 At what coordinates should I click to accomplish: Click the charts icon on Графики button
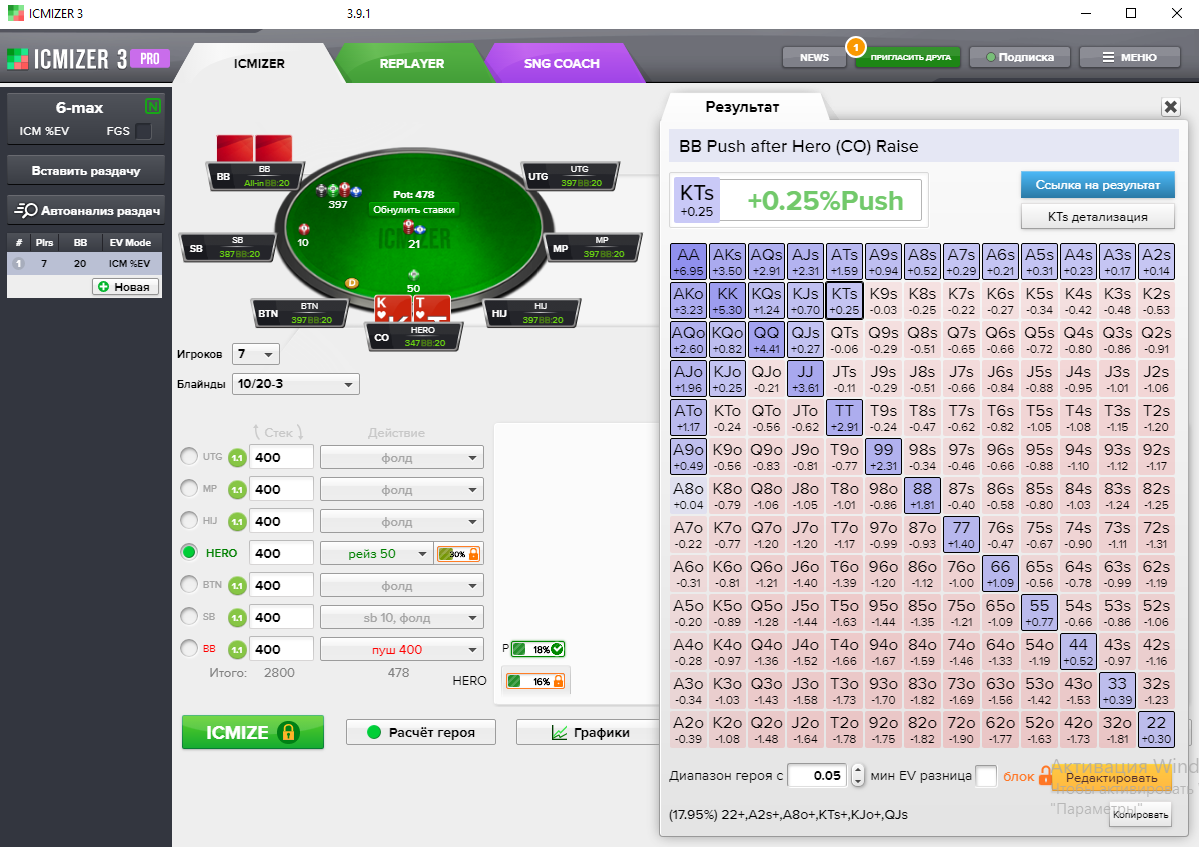(x=560, y=732)
